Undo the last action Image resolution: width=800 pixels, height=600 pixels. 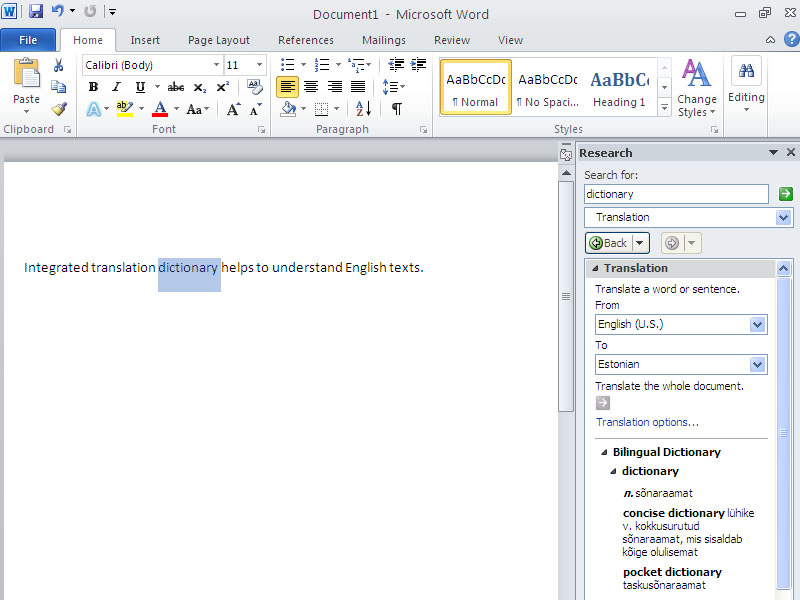tap(58, 11)
